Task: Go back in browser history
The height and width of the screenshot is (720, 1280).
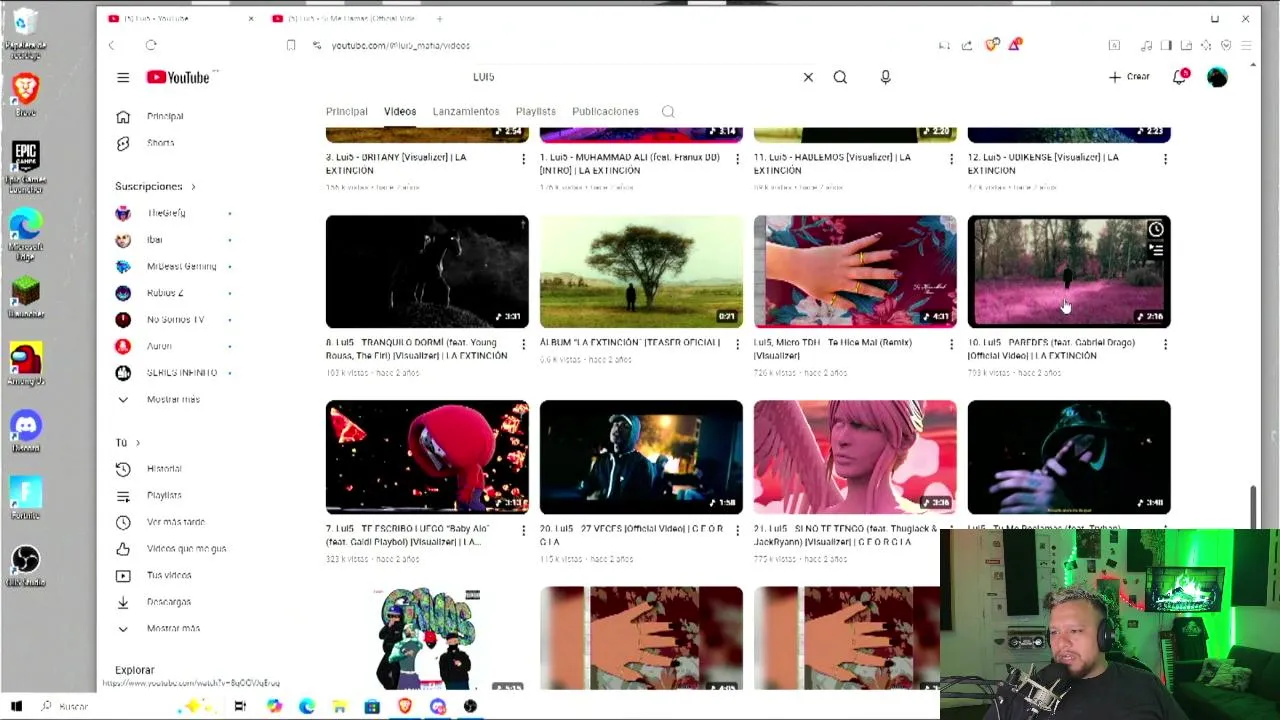Action: (111, 45)
